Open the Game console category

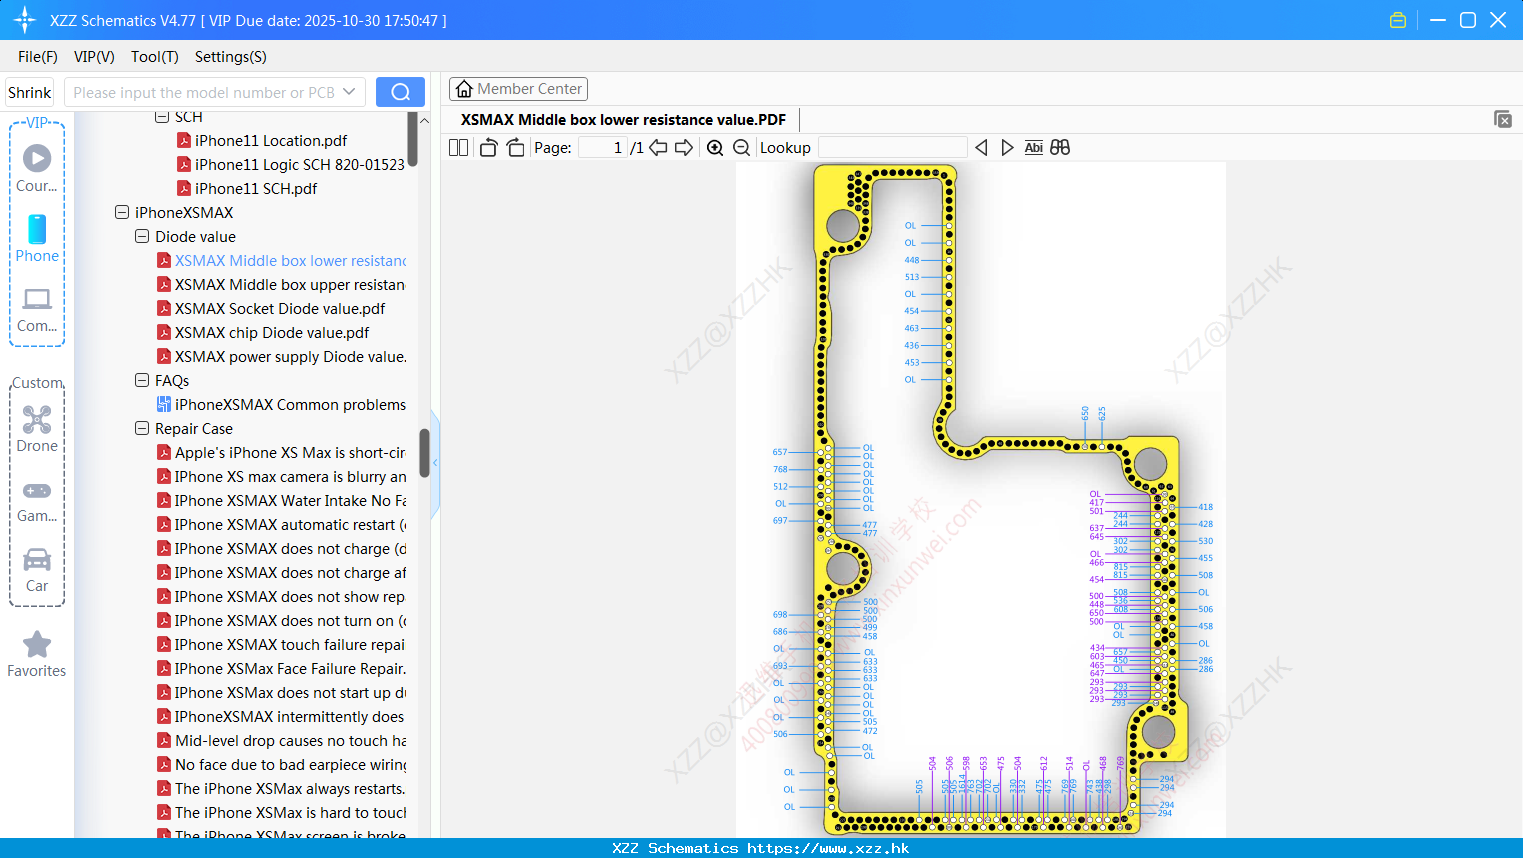pyautogui.click(x=37, y=500)
